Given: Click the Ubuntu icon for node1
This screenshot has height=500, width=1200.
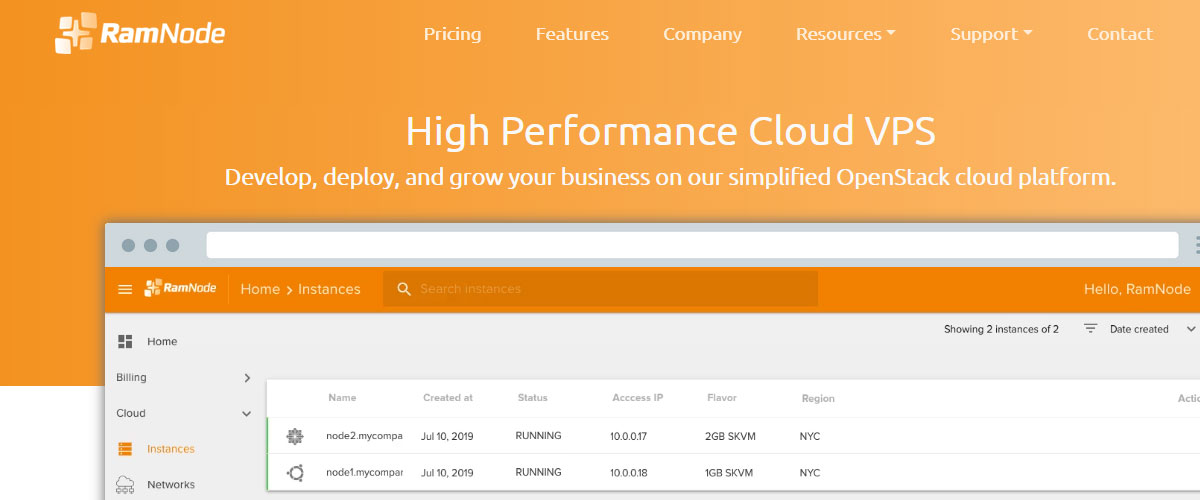Looking at the screenshot, I should (294, 473).
